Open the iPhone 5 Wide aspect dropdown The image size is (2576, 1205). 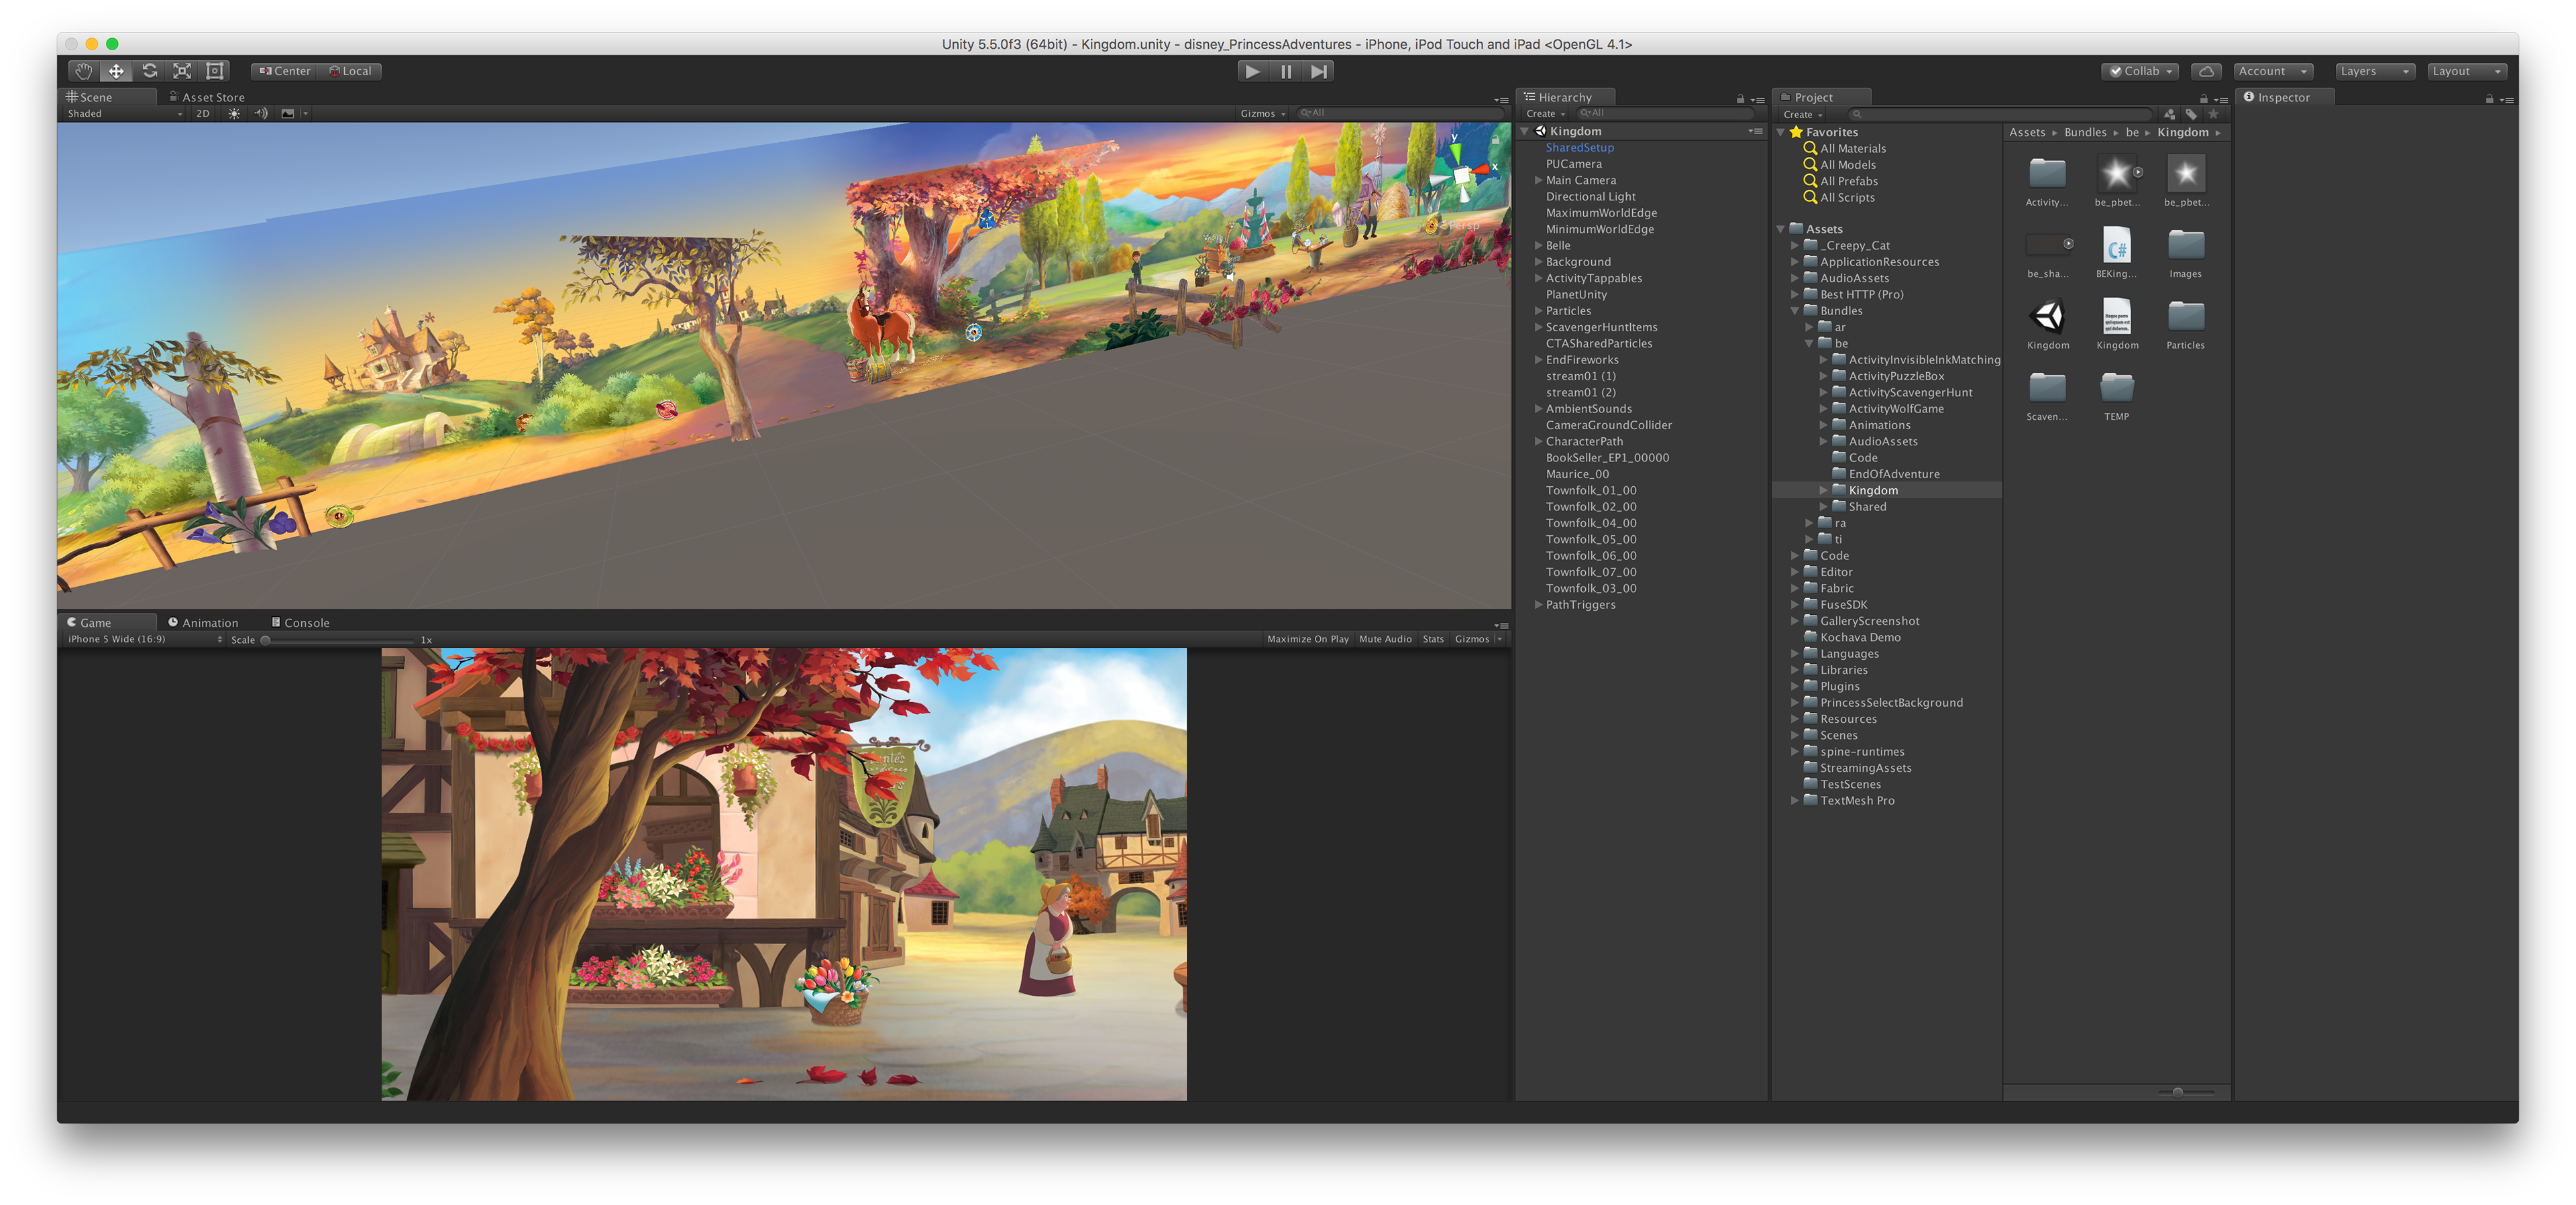(145, 639)
